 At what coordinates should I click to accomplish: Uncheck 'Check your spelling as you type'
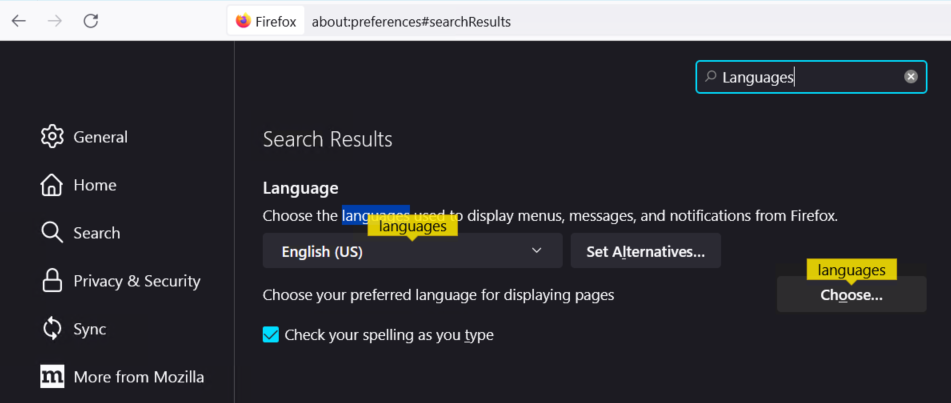tap(271, 335)
